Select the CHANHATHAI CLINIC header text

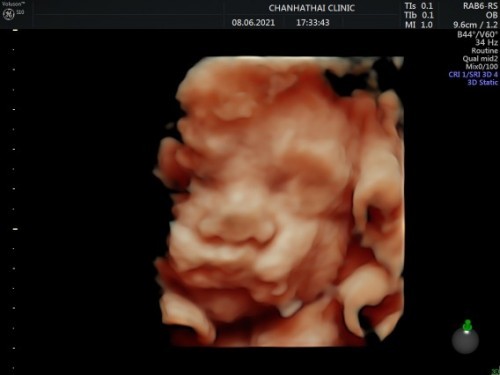pos(312,8)
